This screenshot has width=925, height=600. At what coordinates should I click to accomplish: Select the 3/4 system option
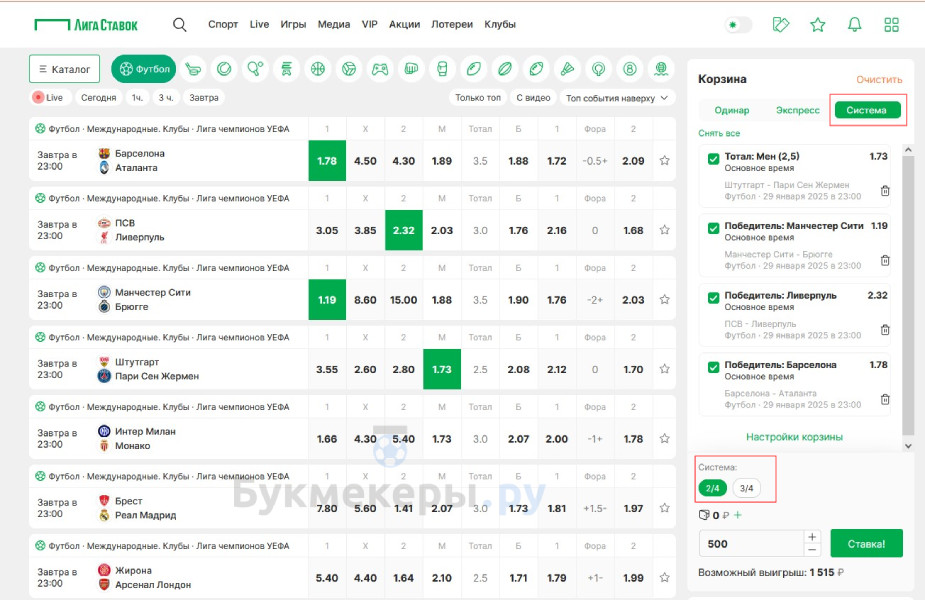[x=746, y=488]
